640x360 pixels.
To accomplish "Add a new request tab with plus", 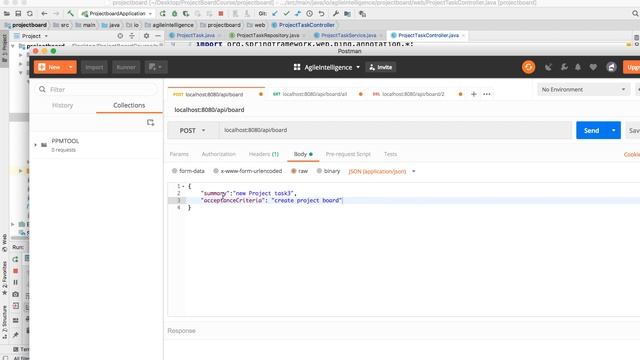I will click(x=473, y=94).
